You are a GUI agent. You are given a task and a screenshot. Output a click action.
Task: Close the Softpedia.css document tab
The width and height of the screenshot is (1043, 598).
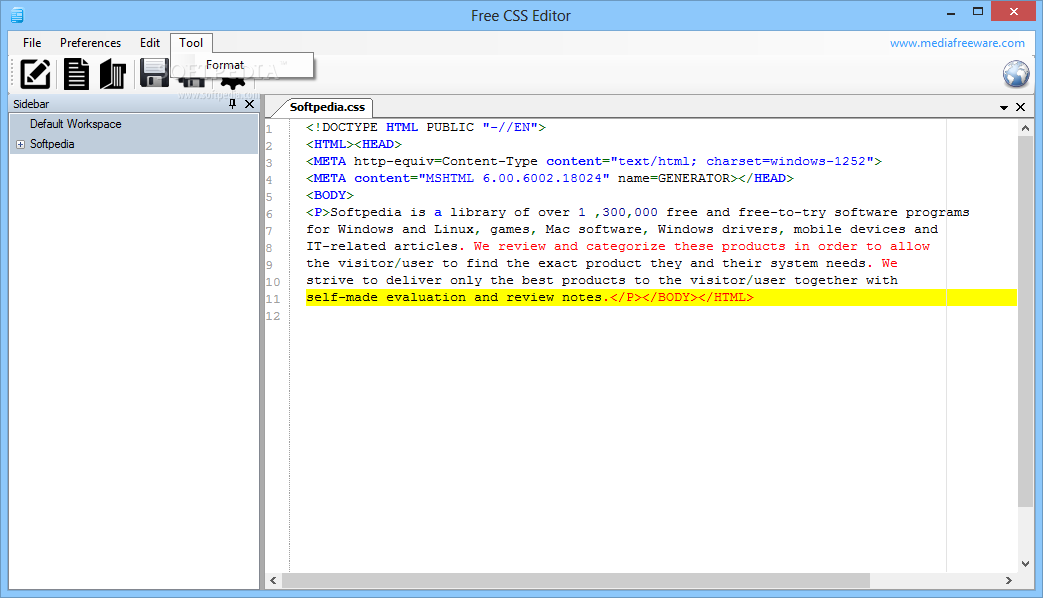[x=1020, y=107]
